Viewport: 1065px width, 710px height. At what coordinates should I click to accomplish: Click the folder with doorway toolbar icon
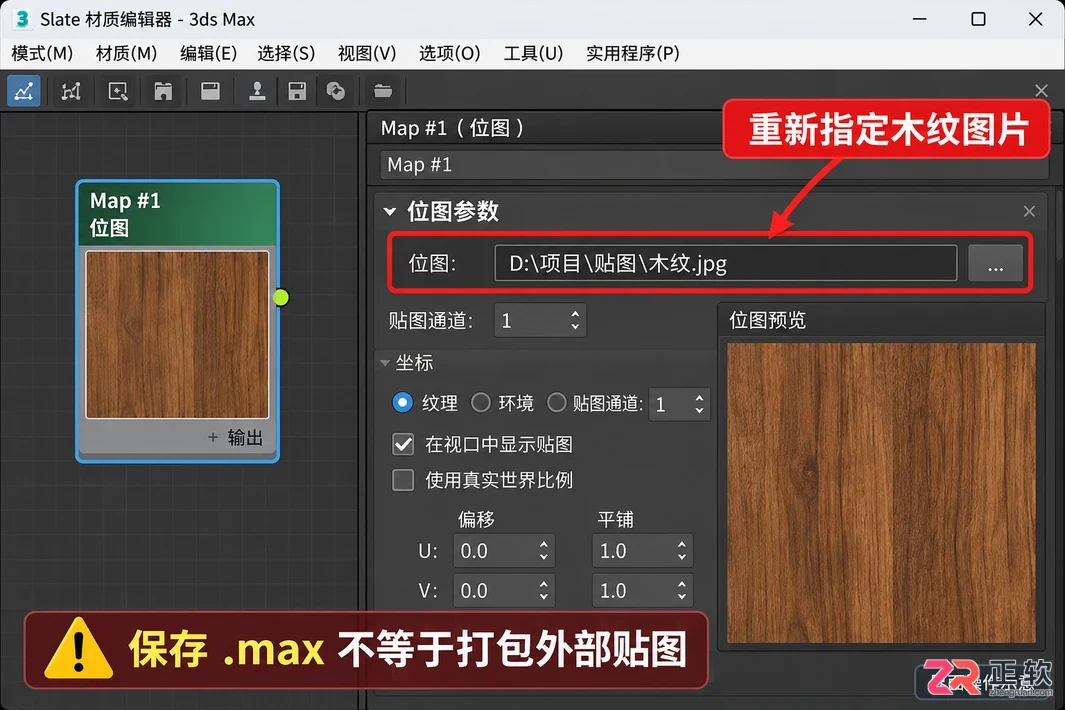[163, 91]
